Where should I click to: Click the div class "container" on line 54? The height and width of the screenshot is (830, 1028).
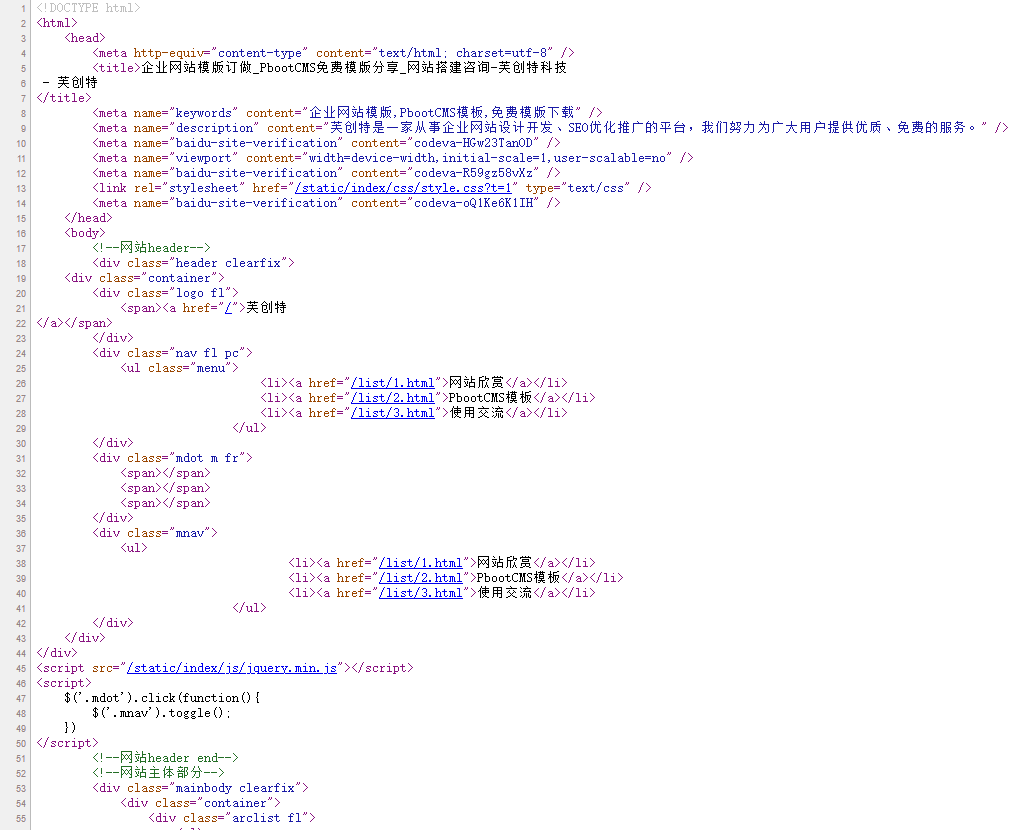[x=200, y=803]
